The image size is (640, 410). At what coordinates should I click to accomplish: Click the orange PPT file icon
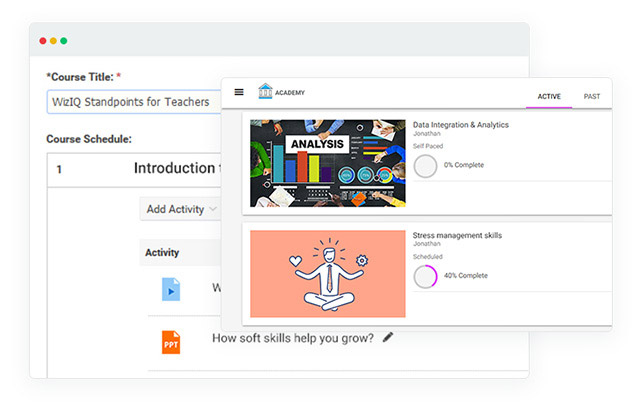click(x=171, y=341)
